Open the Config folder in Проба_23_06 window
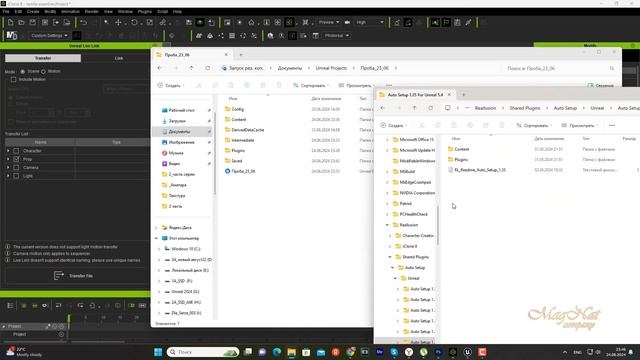 tap(238, 109)
